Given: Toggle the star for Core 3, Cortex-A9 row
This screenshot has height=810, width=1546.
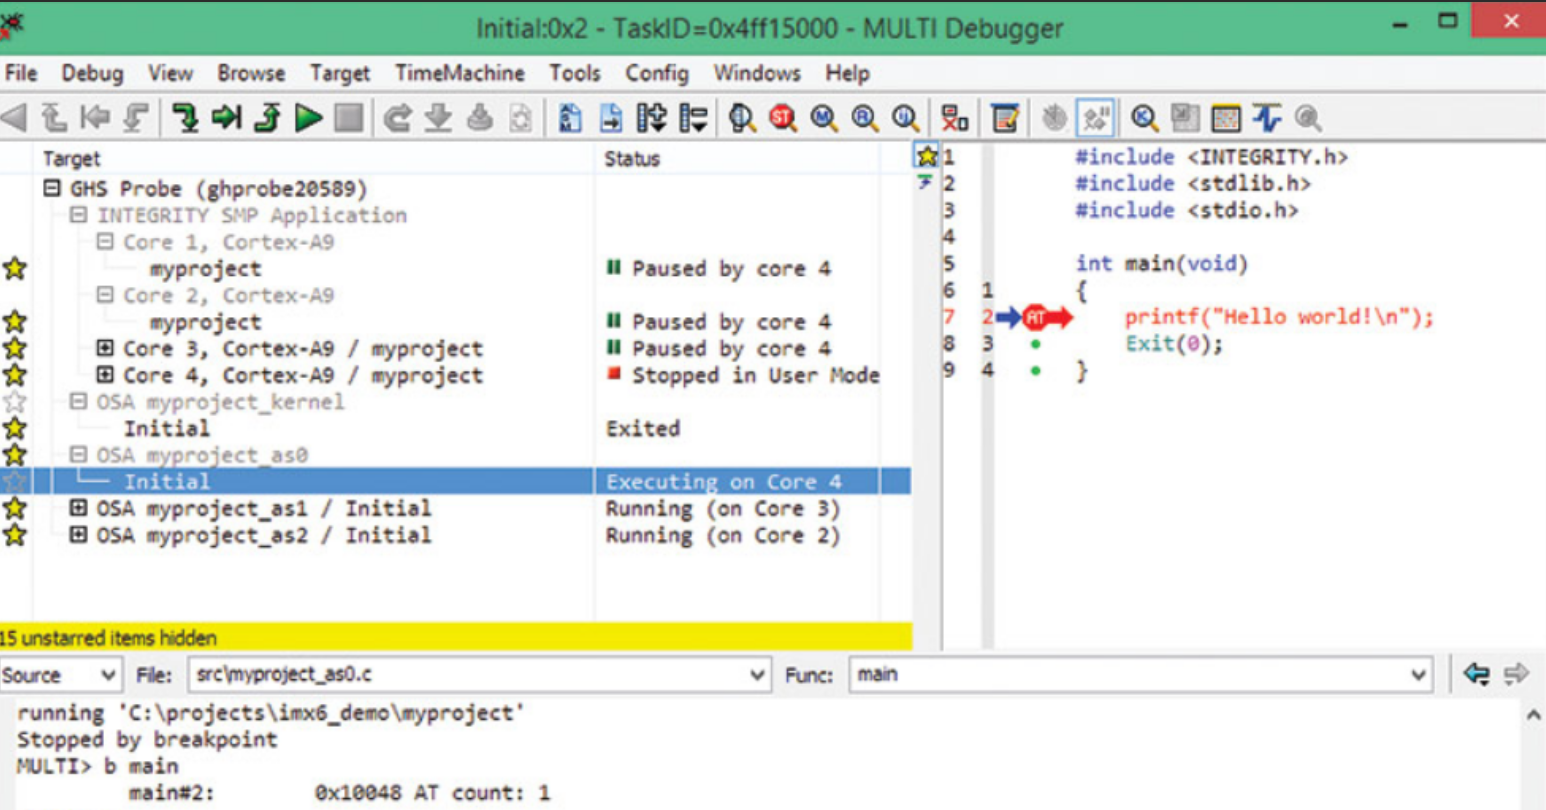Looking at the screenshot, I should click(x=15, y=348).
